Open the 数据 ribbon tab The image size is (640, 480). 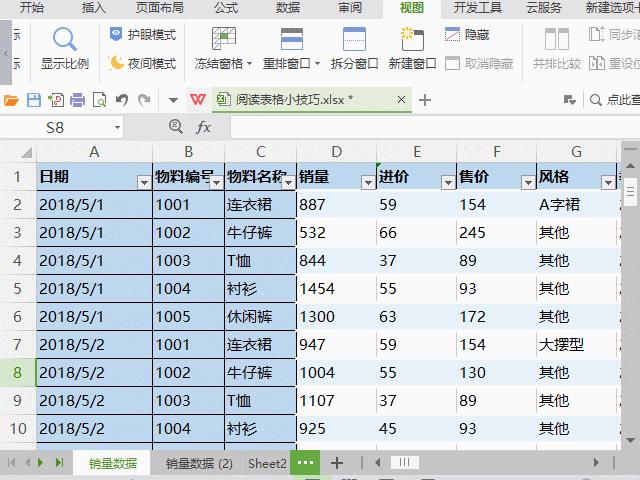tap(287, 7)
